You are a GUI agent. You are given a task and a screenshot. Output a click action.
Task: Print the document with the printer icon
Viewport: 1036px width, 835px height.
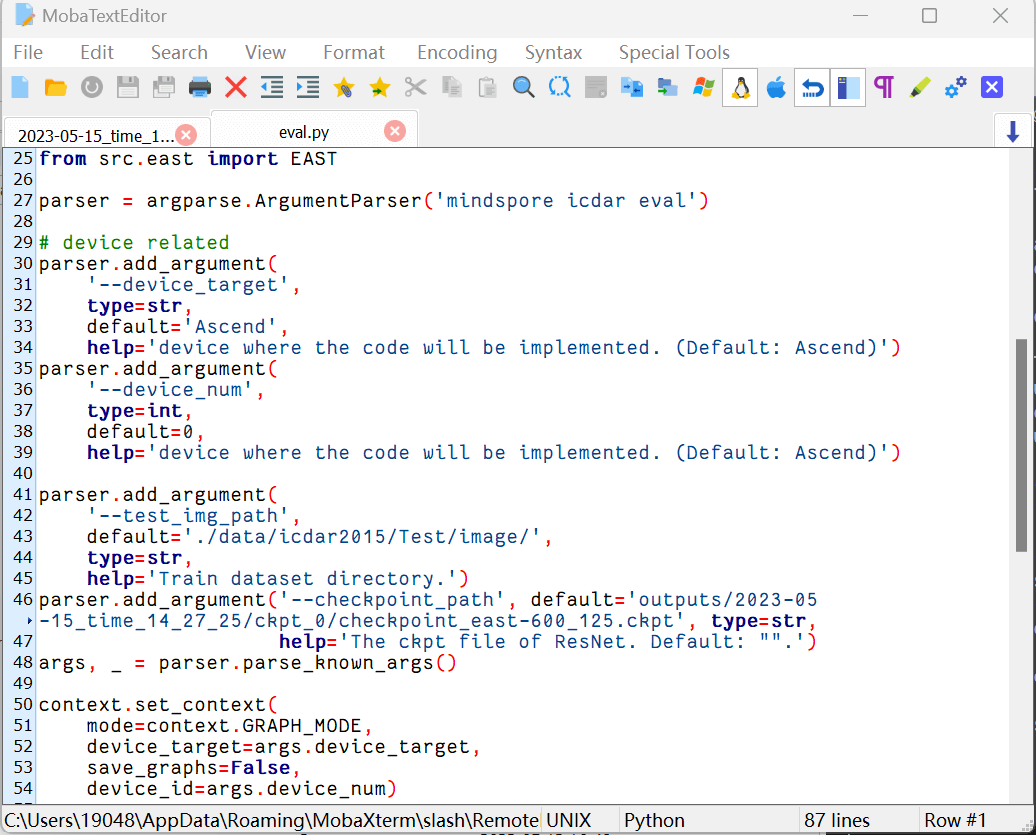pos(200,87)
